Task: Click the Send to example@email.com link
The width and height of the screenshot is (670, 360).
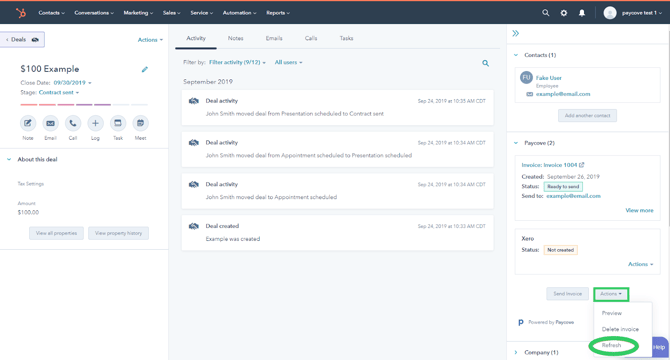Action: point(573,196)
